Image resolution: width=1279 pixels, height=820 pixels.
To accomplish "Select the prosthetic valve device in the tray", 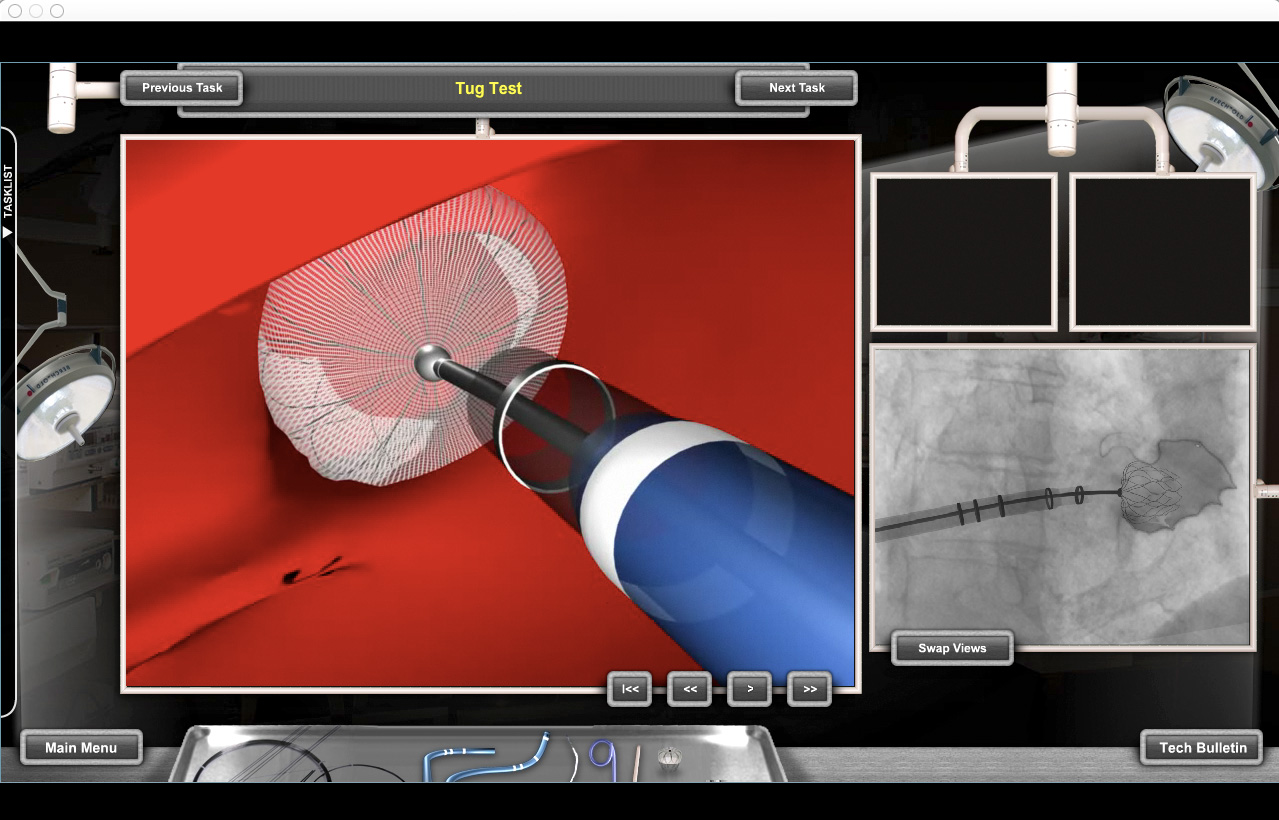I will click(672, 755).
